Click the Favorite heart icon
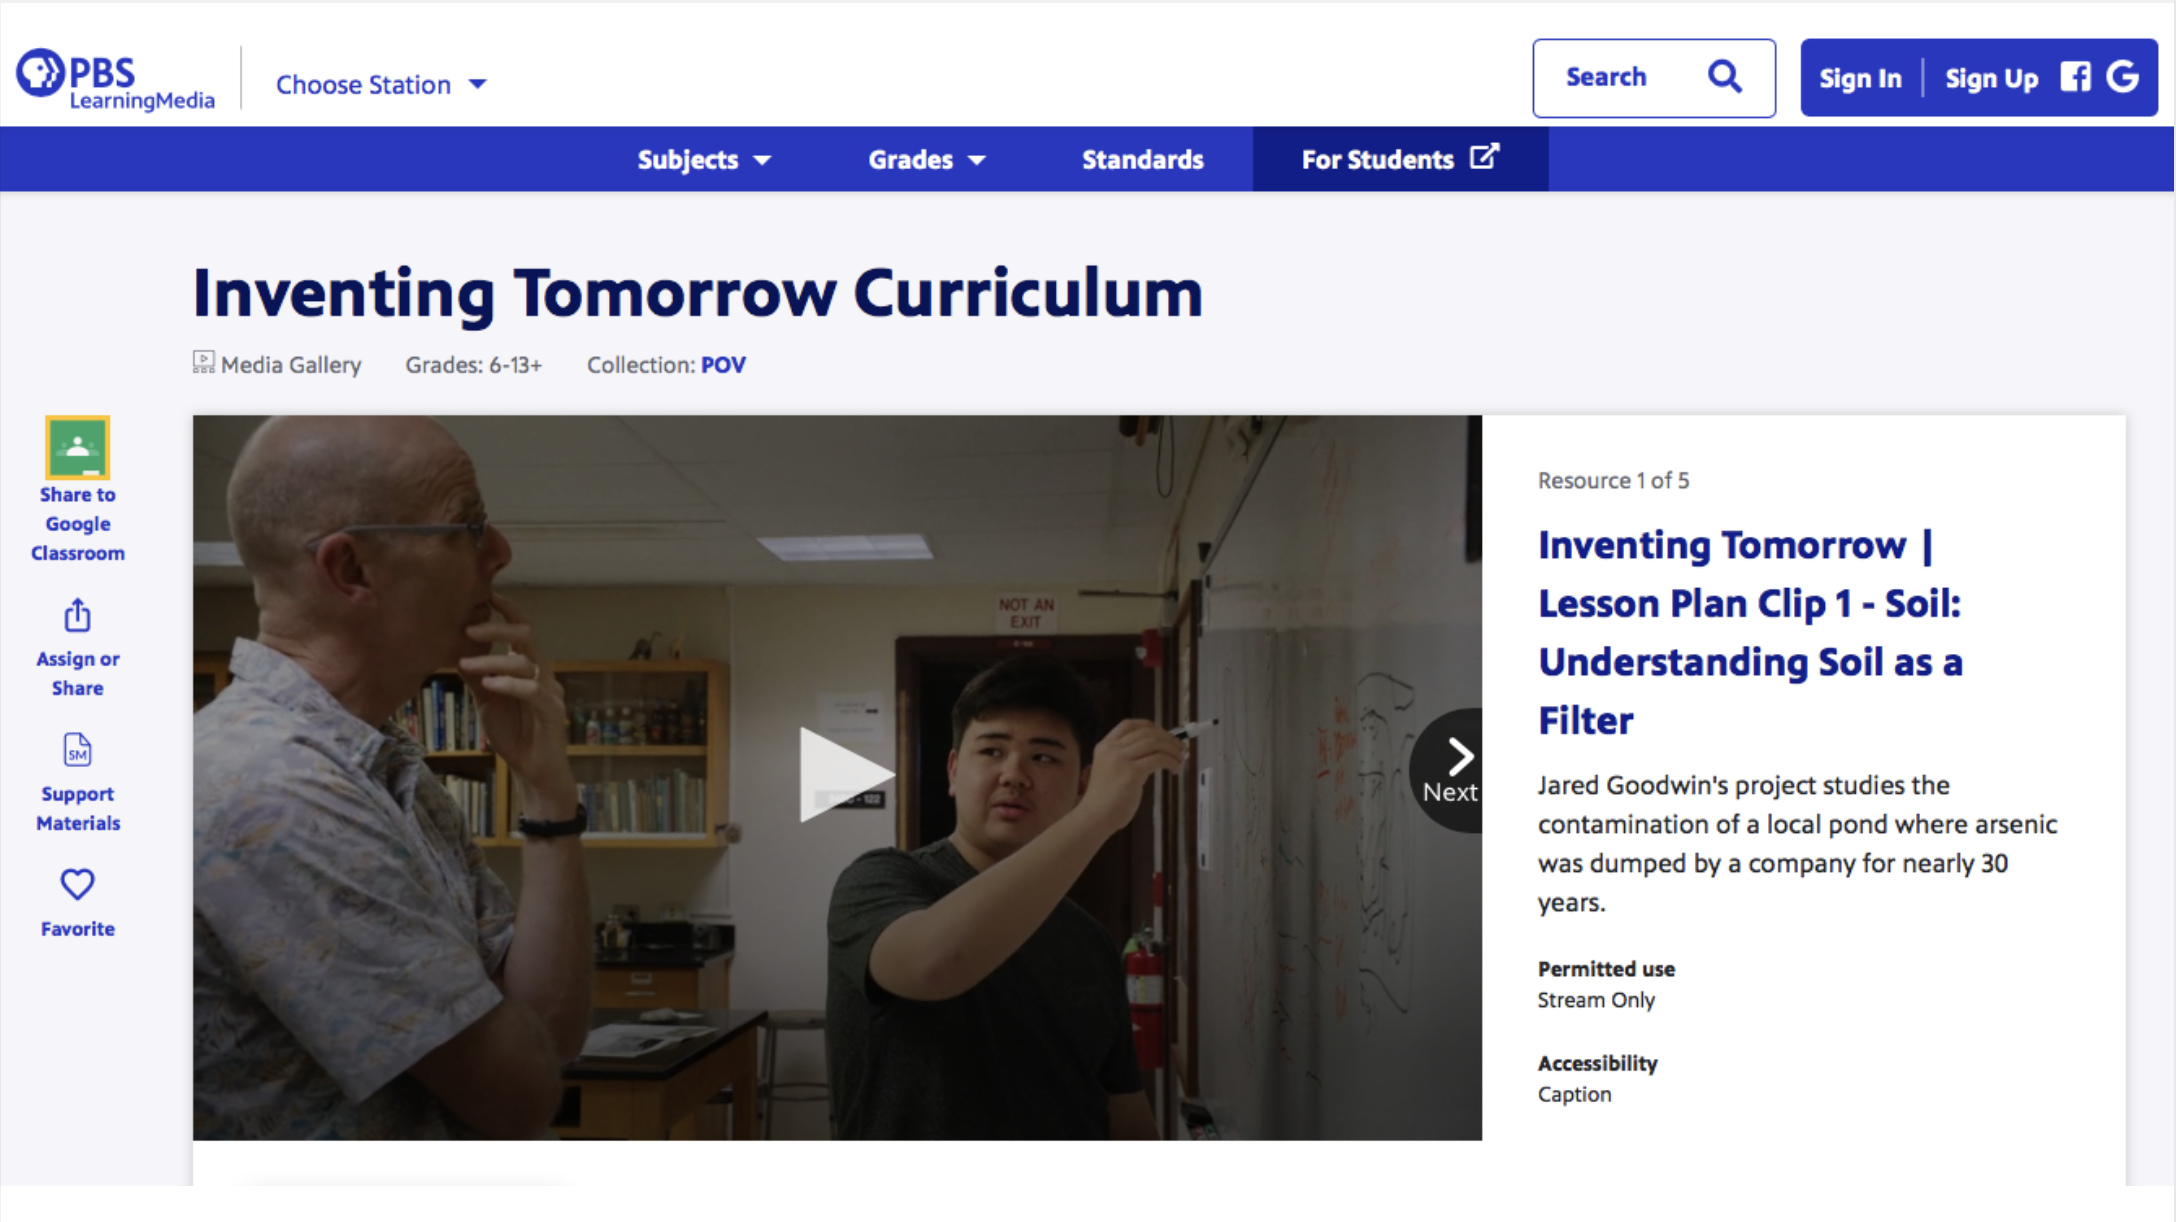This screenshot has height=1222, width=2176. 77,884
